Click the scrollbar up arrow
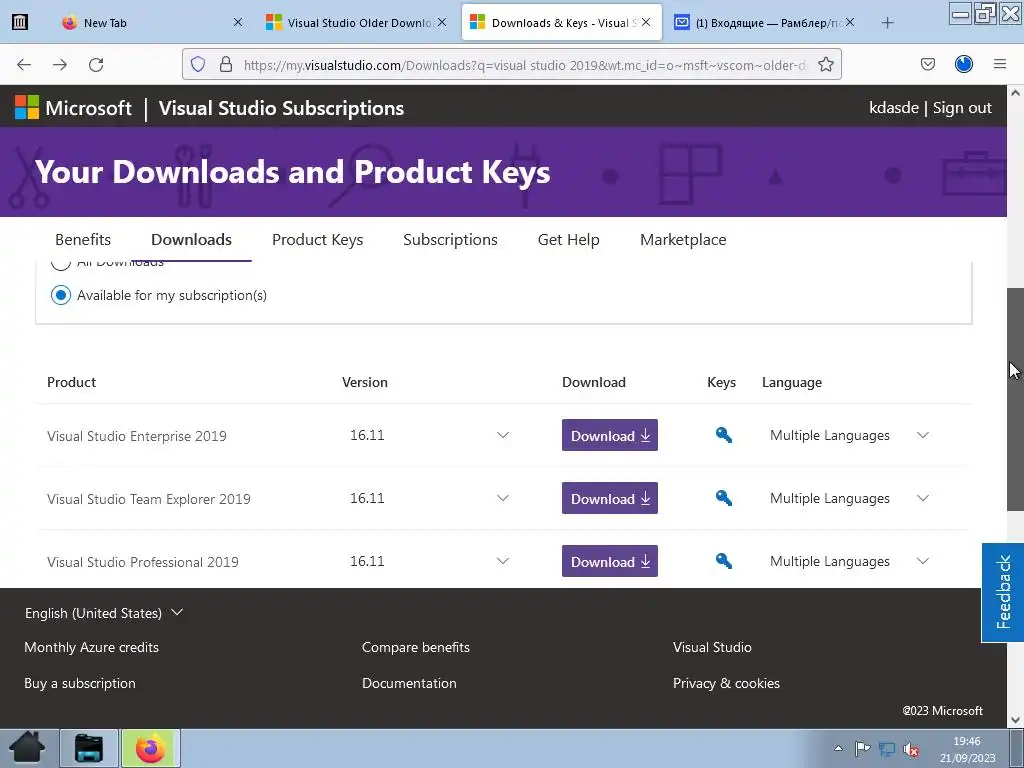 click(x=1016, y=93)
